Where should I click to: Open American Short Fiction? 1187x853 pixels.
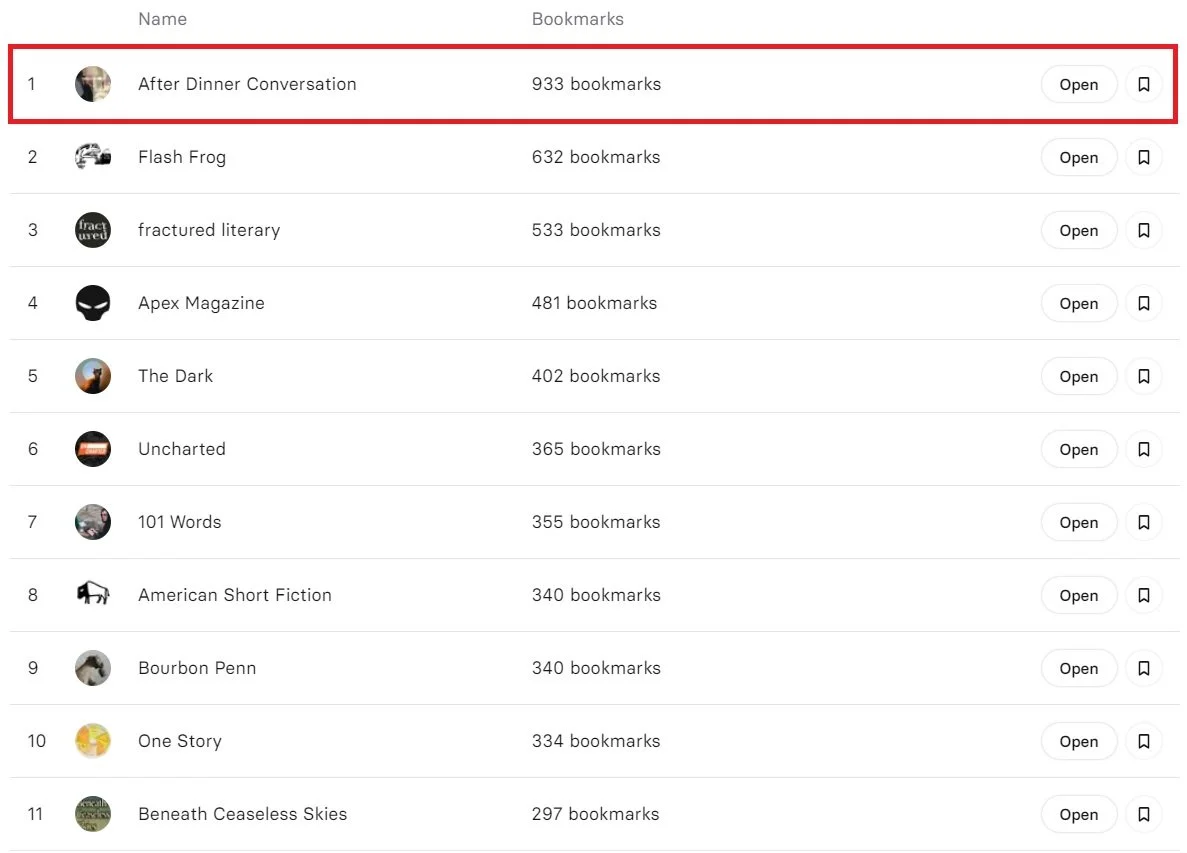pos(1079,596)
